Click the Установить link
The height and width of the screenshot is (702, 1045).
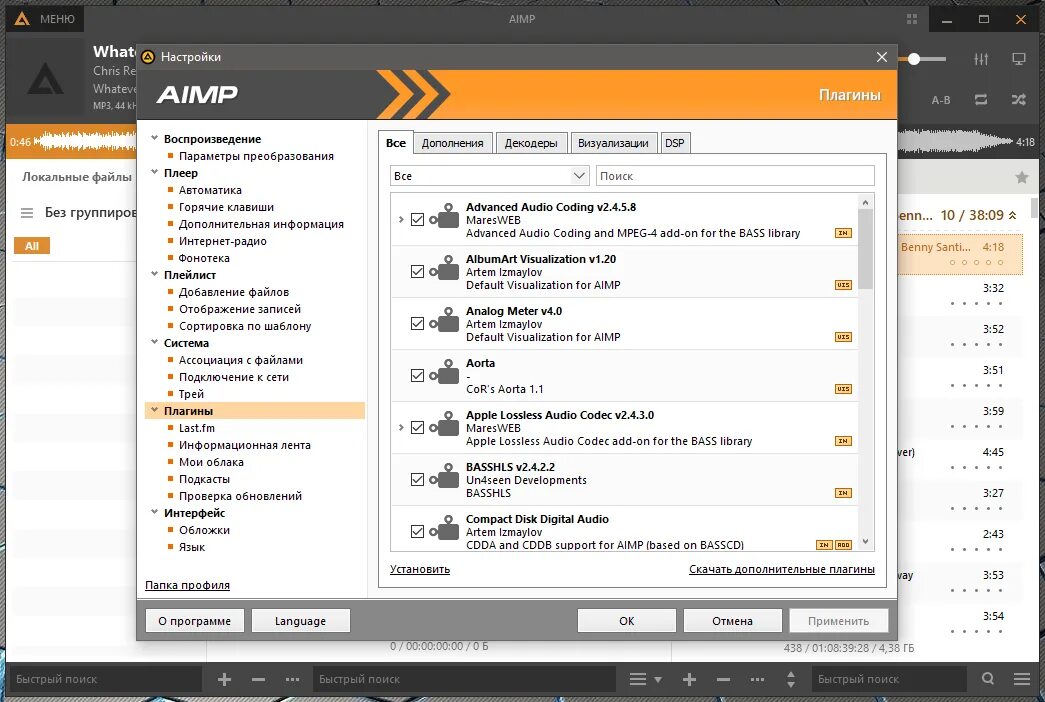(420, 569)
